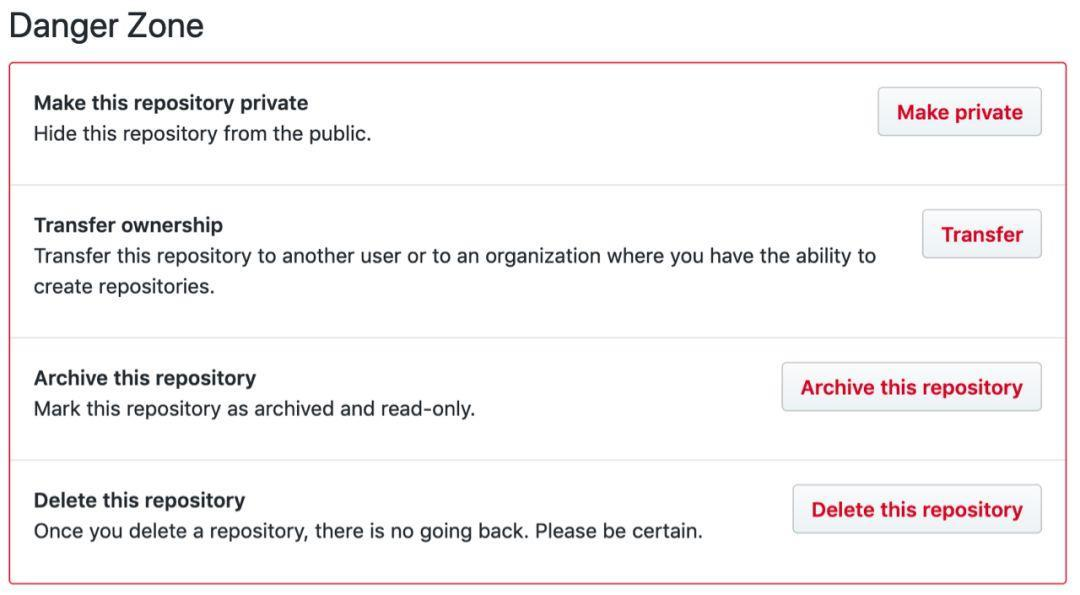Click the Delete this repository button
The image size is (1080, 595).
point(917,509)
